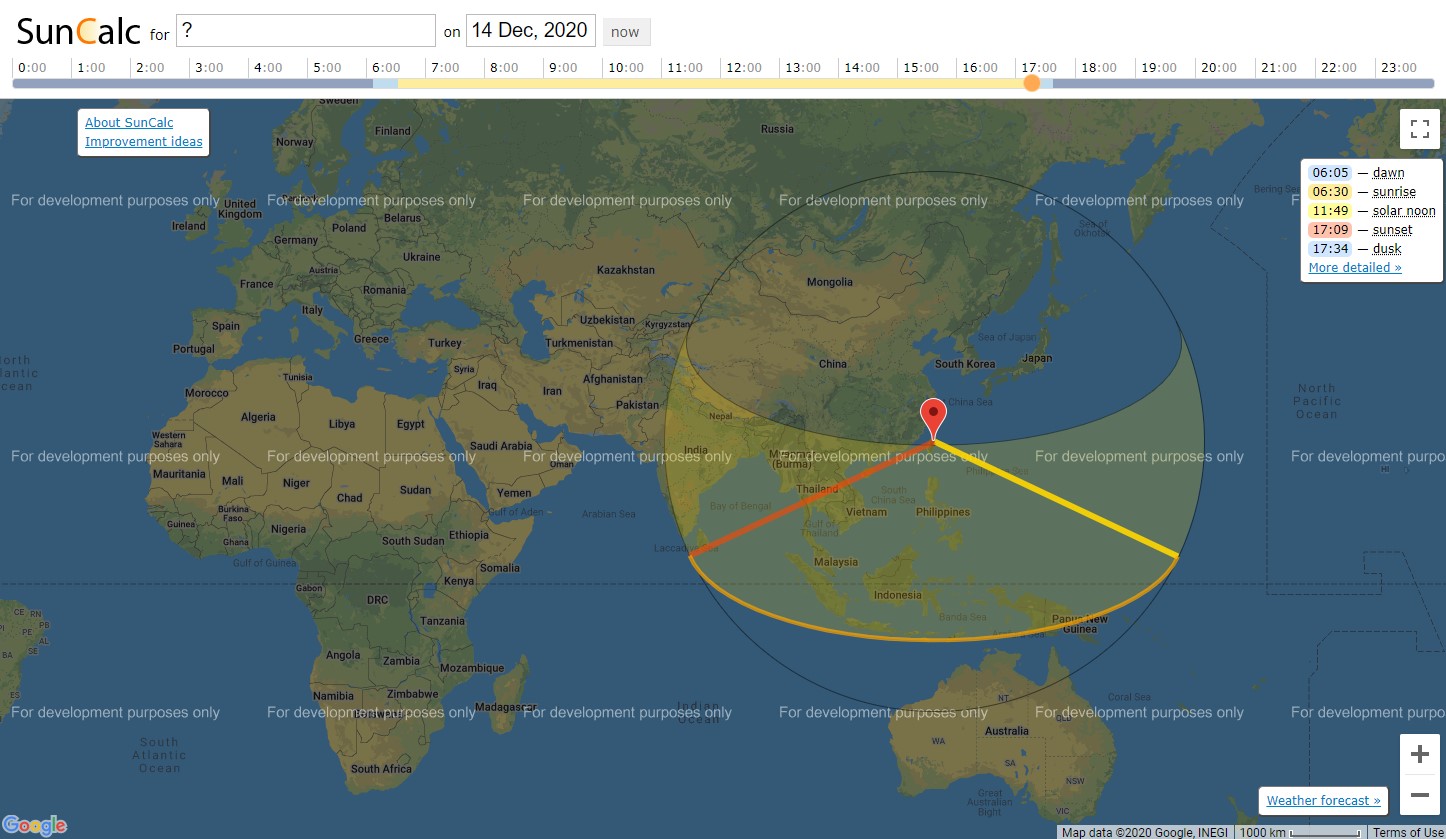Zoom out the map with minus button
Image resolution: width=1446 pixels, height=839 pixels.
click(1419, 795)
